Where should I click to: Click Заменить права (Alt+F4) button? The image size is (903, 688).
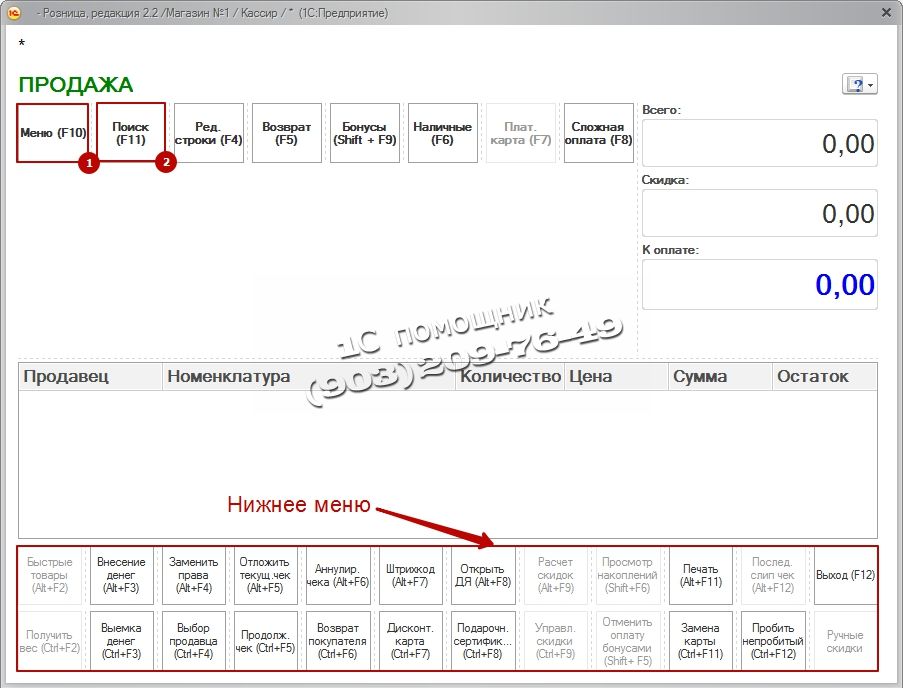194,575
